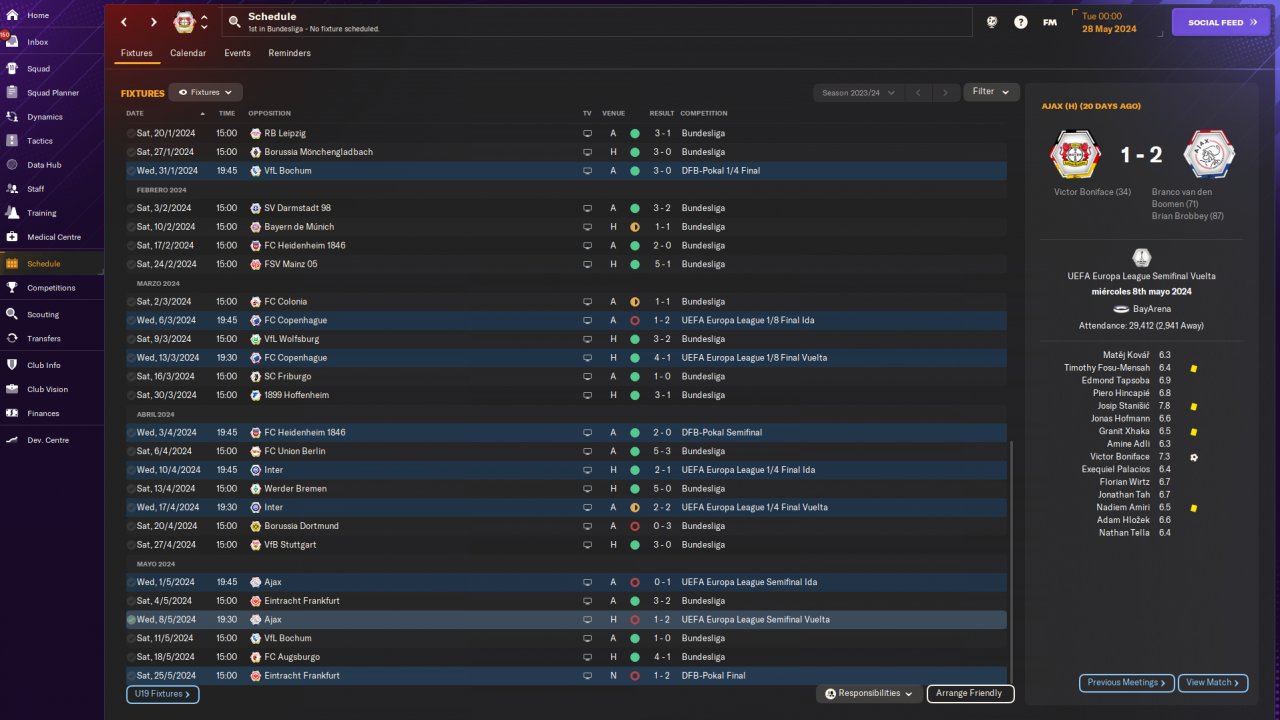The height and width of the screenshot is (720, 1280).
Task: Open the U19 Fixtures button
Action: click(x=163, y=694)
